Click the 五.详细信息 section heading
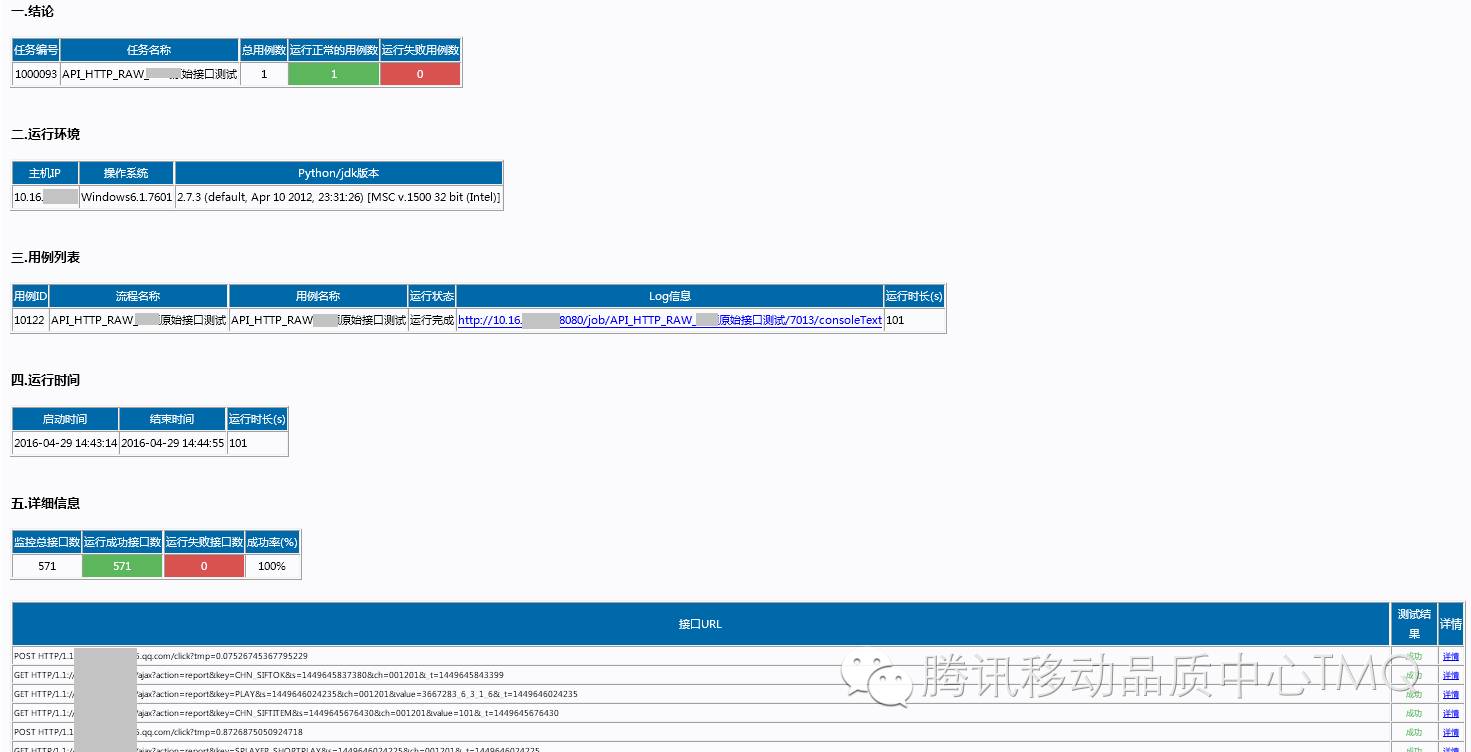Screen dimensions: 1471x752 (x=45, y=503)
